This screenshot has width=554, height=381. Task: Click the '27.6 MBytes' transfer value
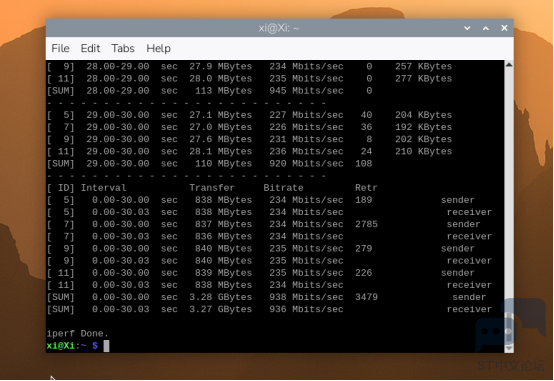(220, 139)
